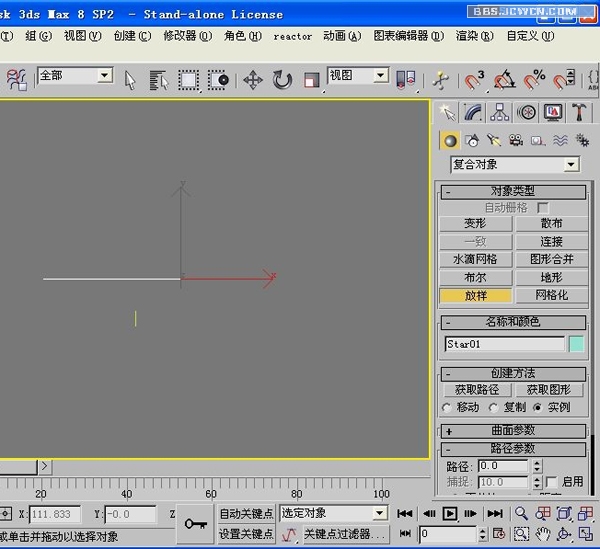Click the Star01 object name field

504,344
